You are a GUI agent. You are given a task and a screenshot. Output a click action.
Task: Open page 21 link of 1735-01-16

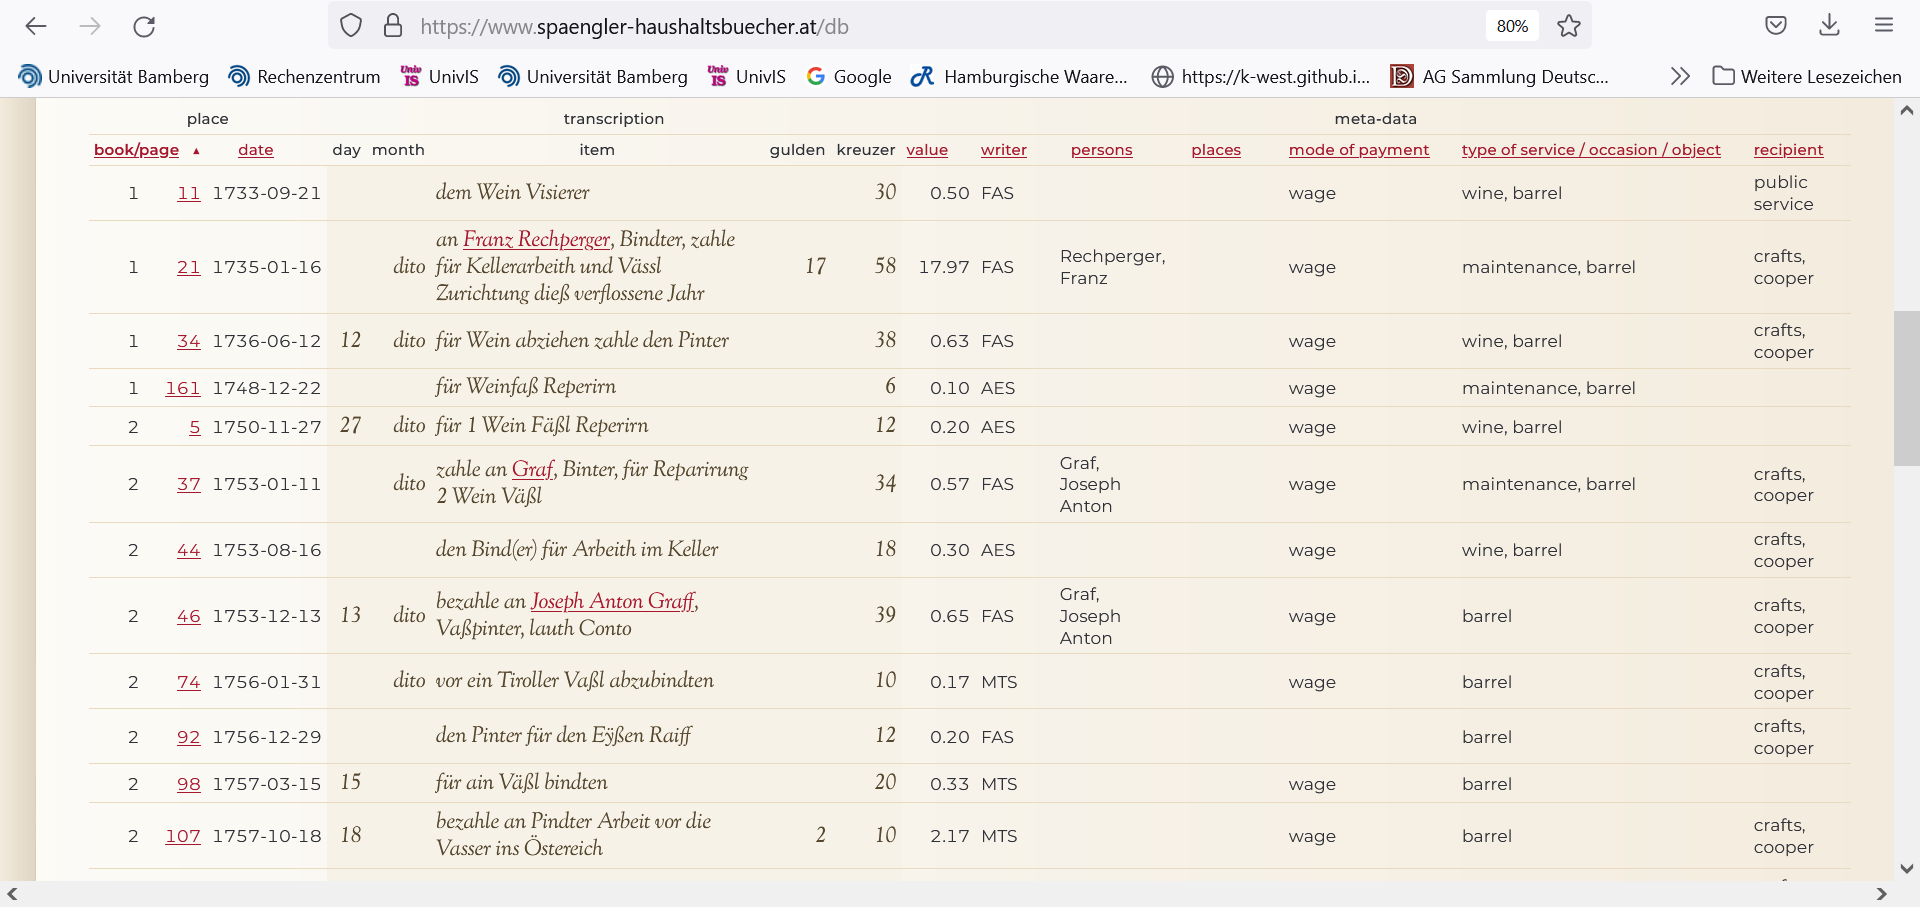tap(189, 267)
